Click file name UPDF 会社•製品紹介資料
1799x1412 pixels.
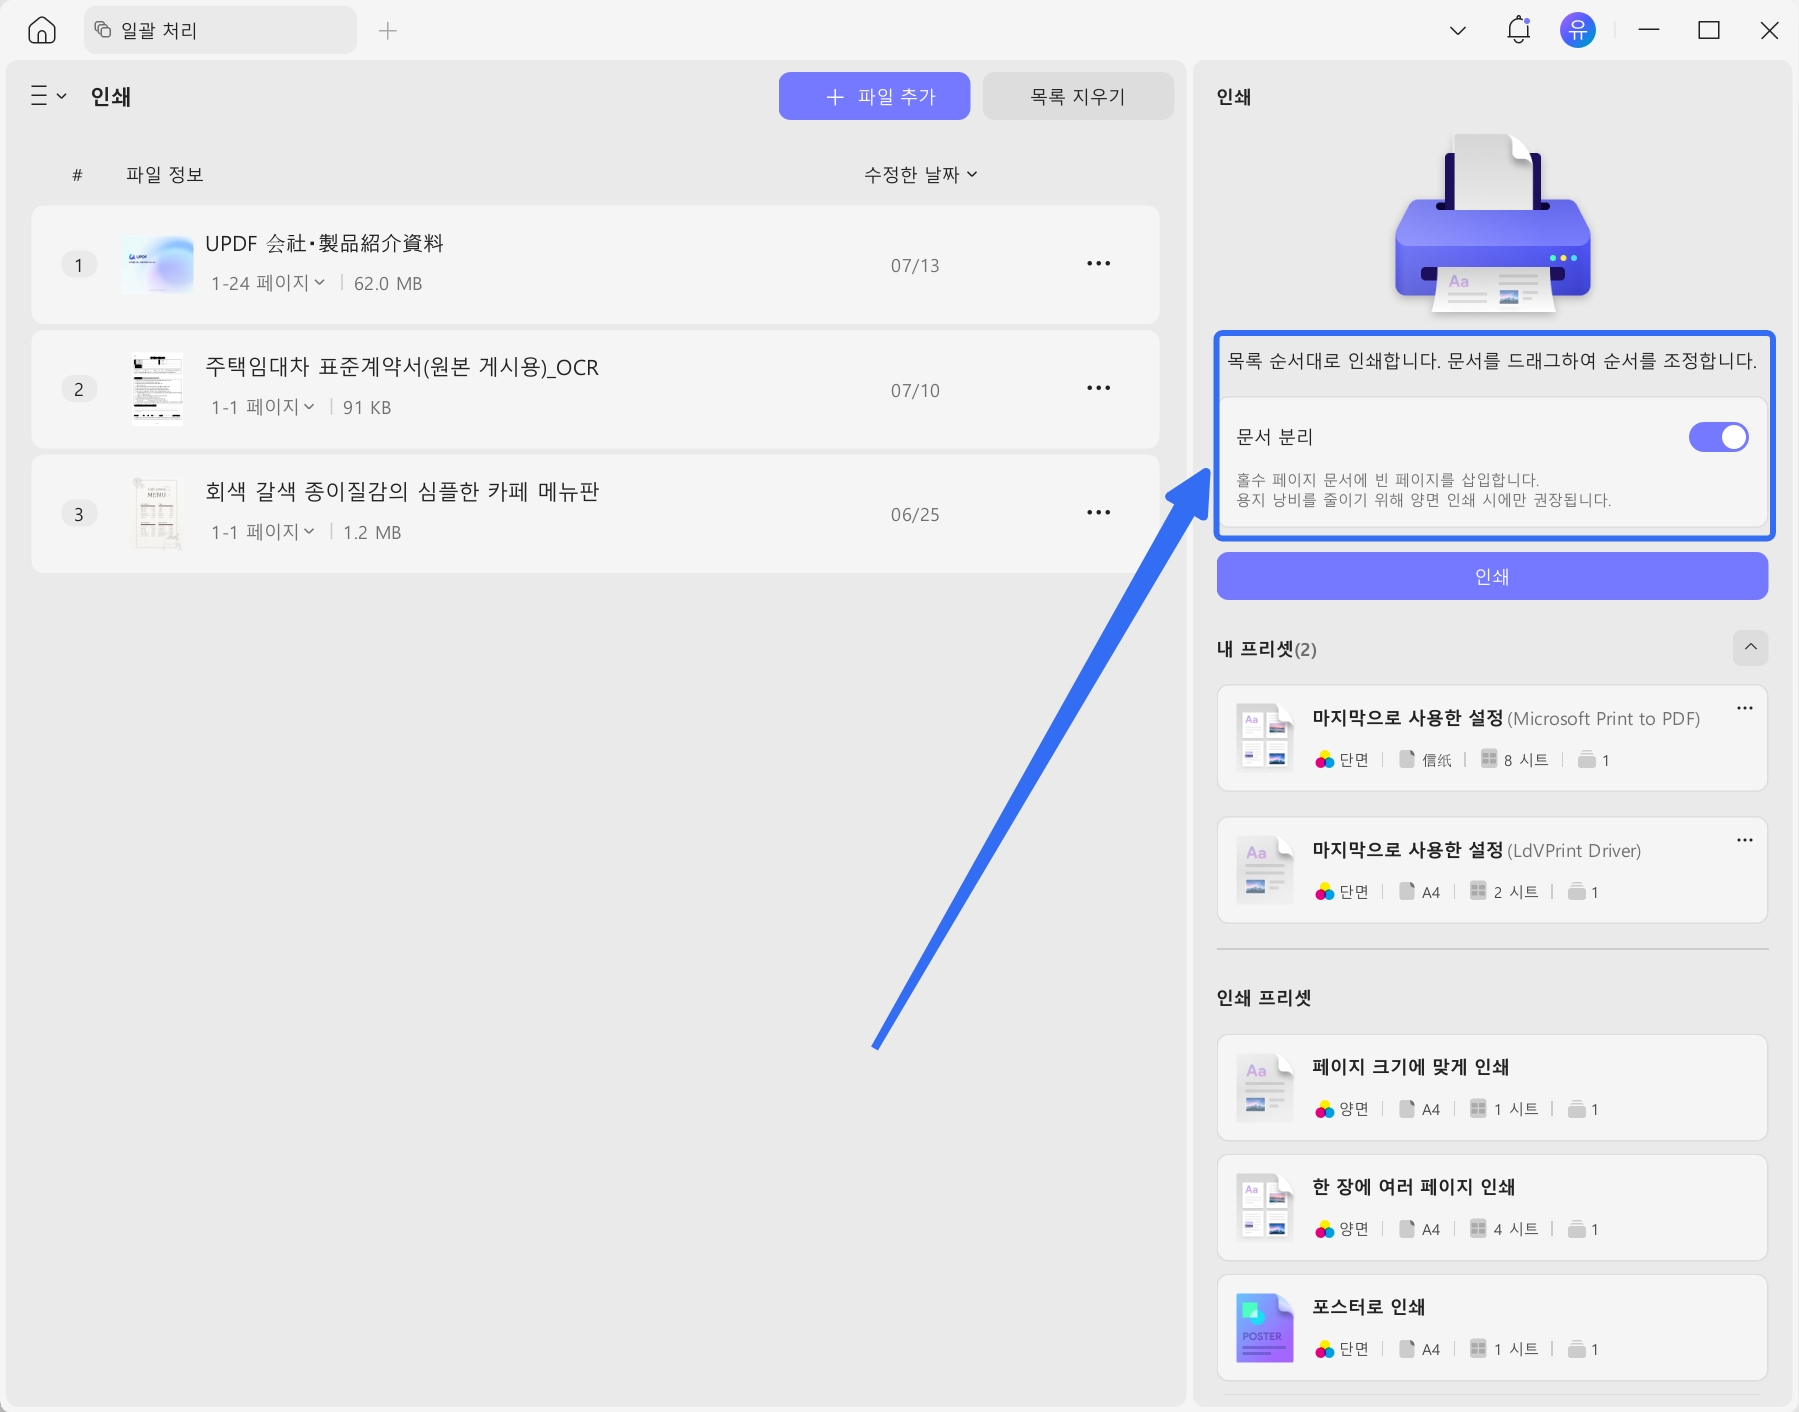324,243
